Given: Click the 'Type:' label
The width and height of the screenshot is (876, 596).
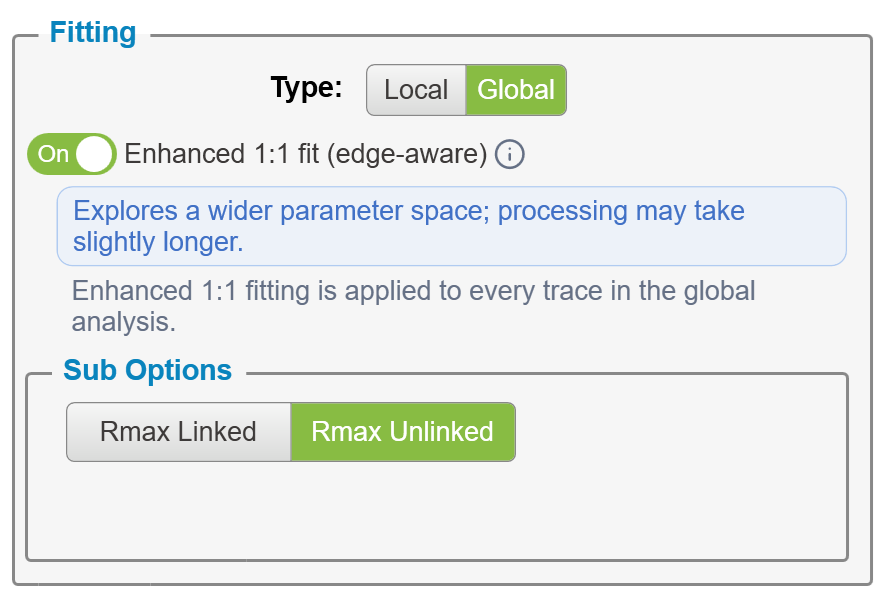Looking at the screenshot, I should pyautogui.click(x=306, y=88).
